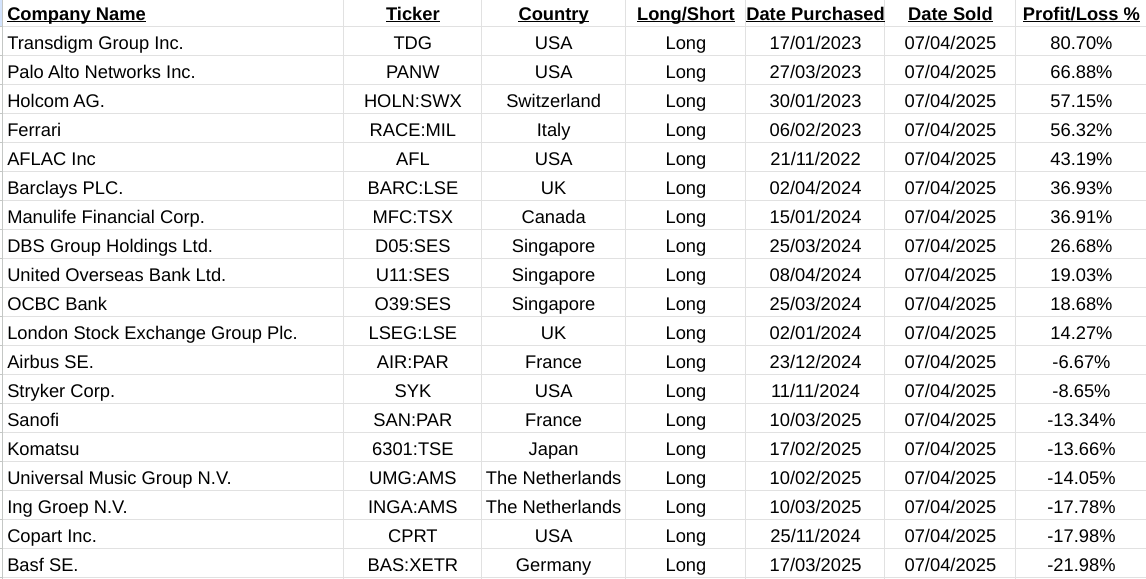Click the Date Purchased header
The image size is (1146, 579).
point(815,14)
